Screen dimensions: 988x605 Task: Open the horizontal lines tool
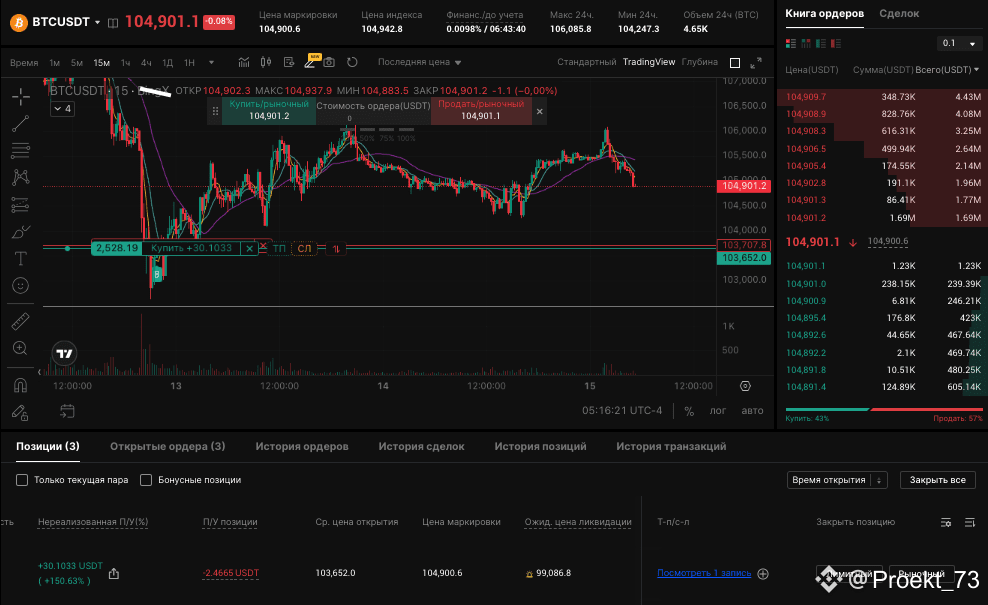[x=20, y=150]
